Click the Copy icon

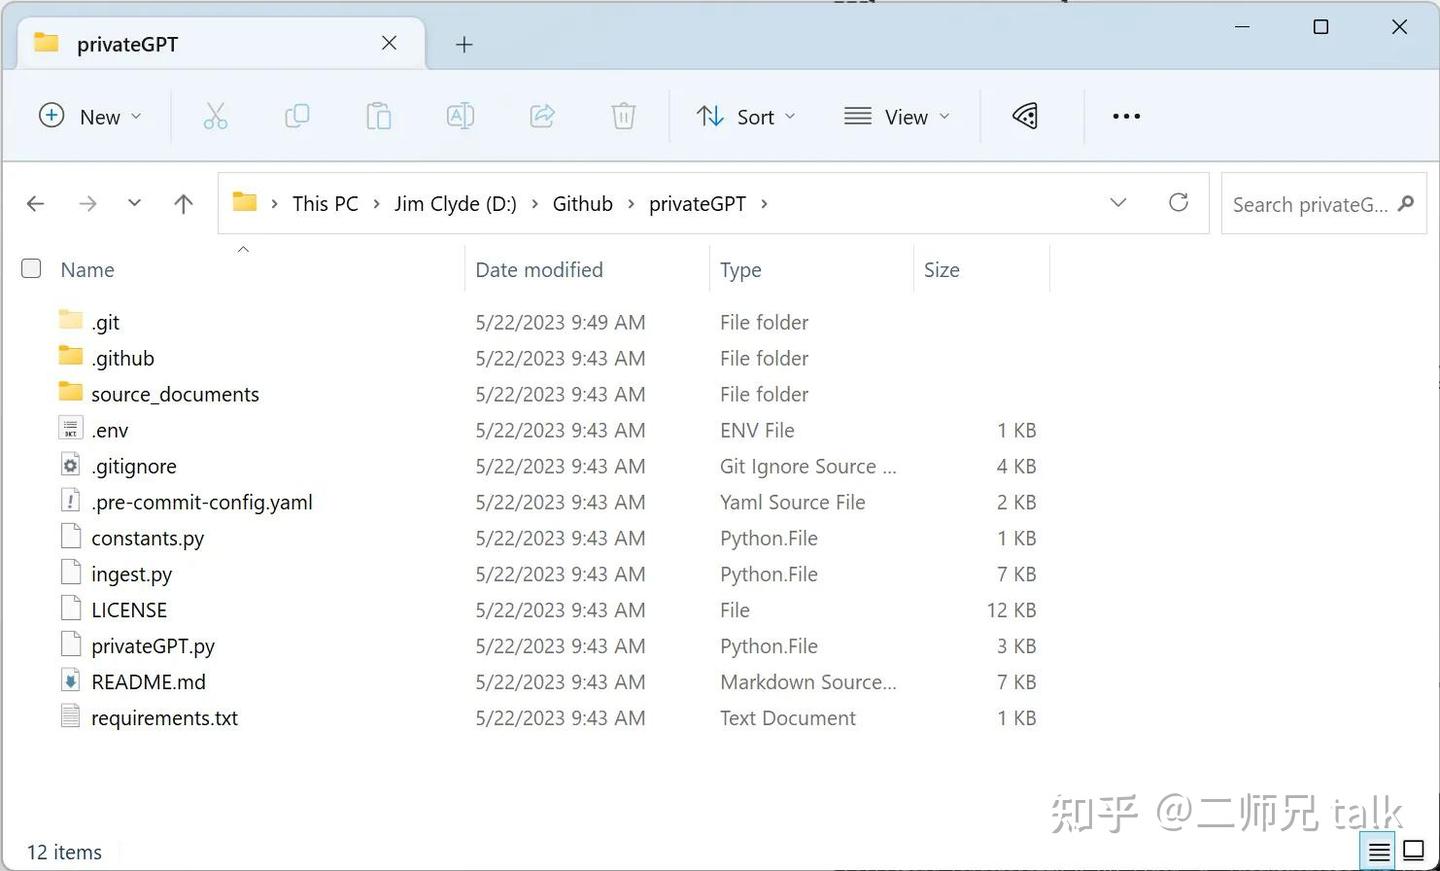click(x=297, y=116)
